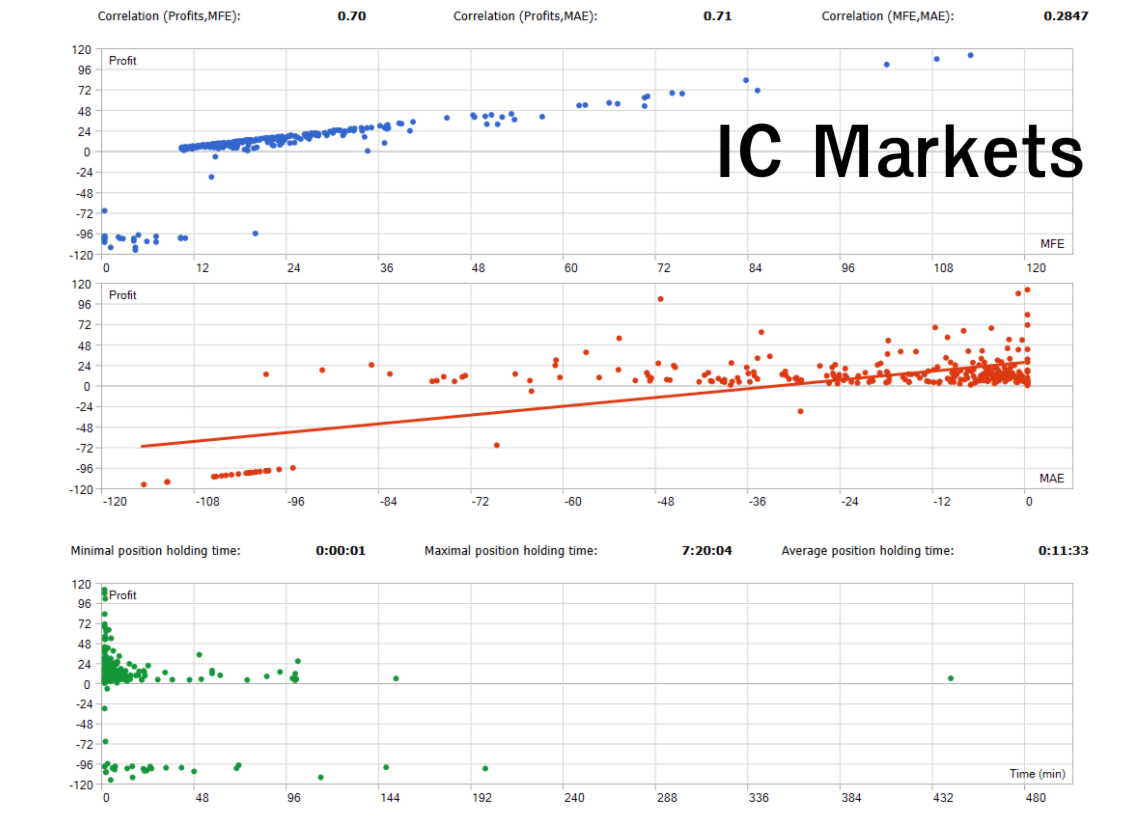1148x826 pixels.
Task: Click x-axis tick label 60 on MFE chart
Action: pyautogui.click(x=570, y=268)
